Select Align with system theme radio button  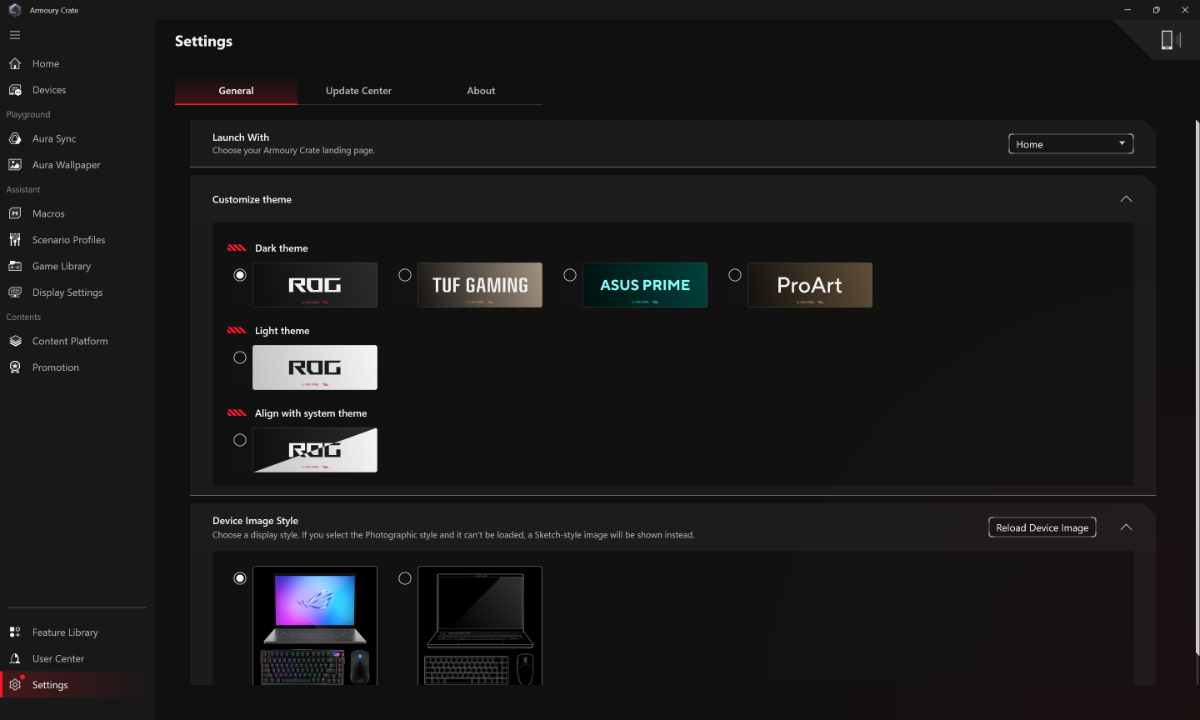[x=240, y=440]
